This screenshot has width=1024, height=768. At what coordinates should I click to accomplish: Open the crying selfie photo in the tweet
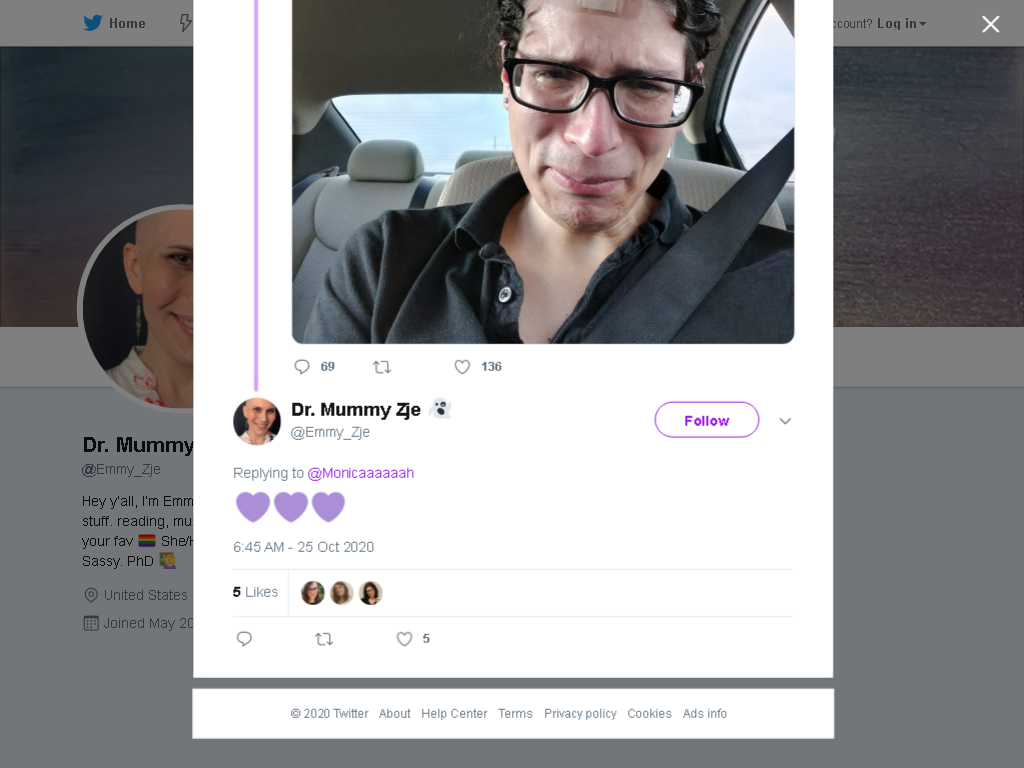tap(543, 172)
